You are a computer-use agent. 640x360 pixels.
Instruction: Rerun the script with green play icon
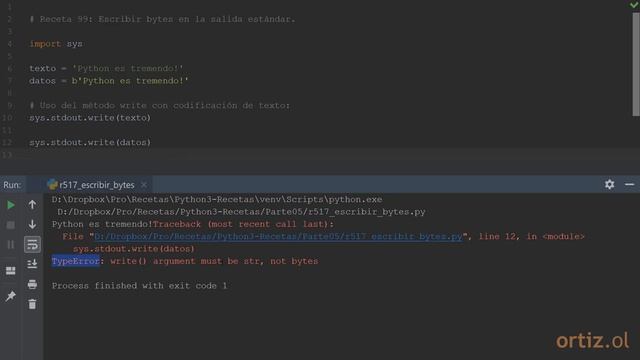click(x=11, y=205)
